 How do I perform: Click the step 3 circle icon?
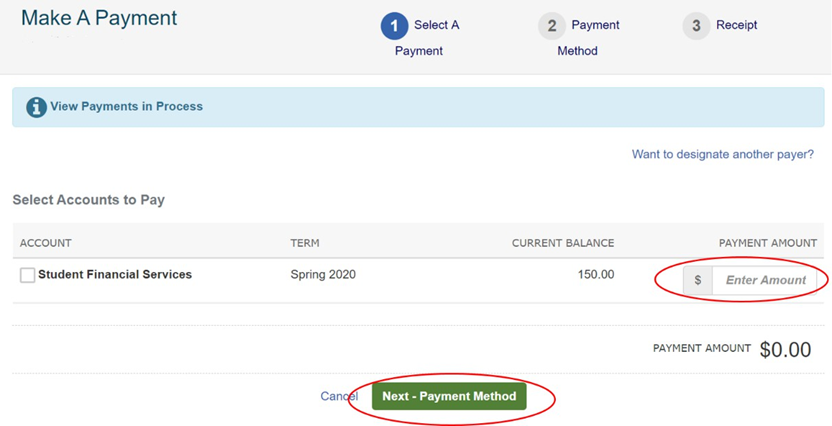(696, 26)
